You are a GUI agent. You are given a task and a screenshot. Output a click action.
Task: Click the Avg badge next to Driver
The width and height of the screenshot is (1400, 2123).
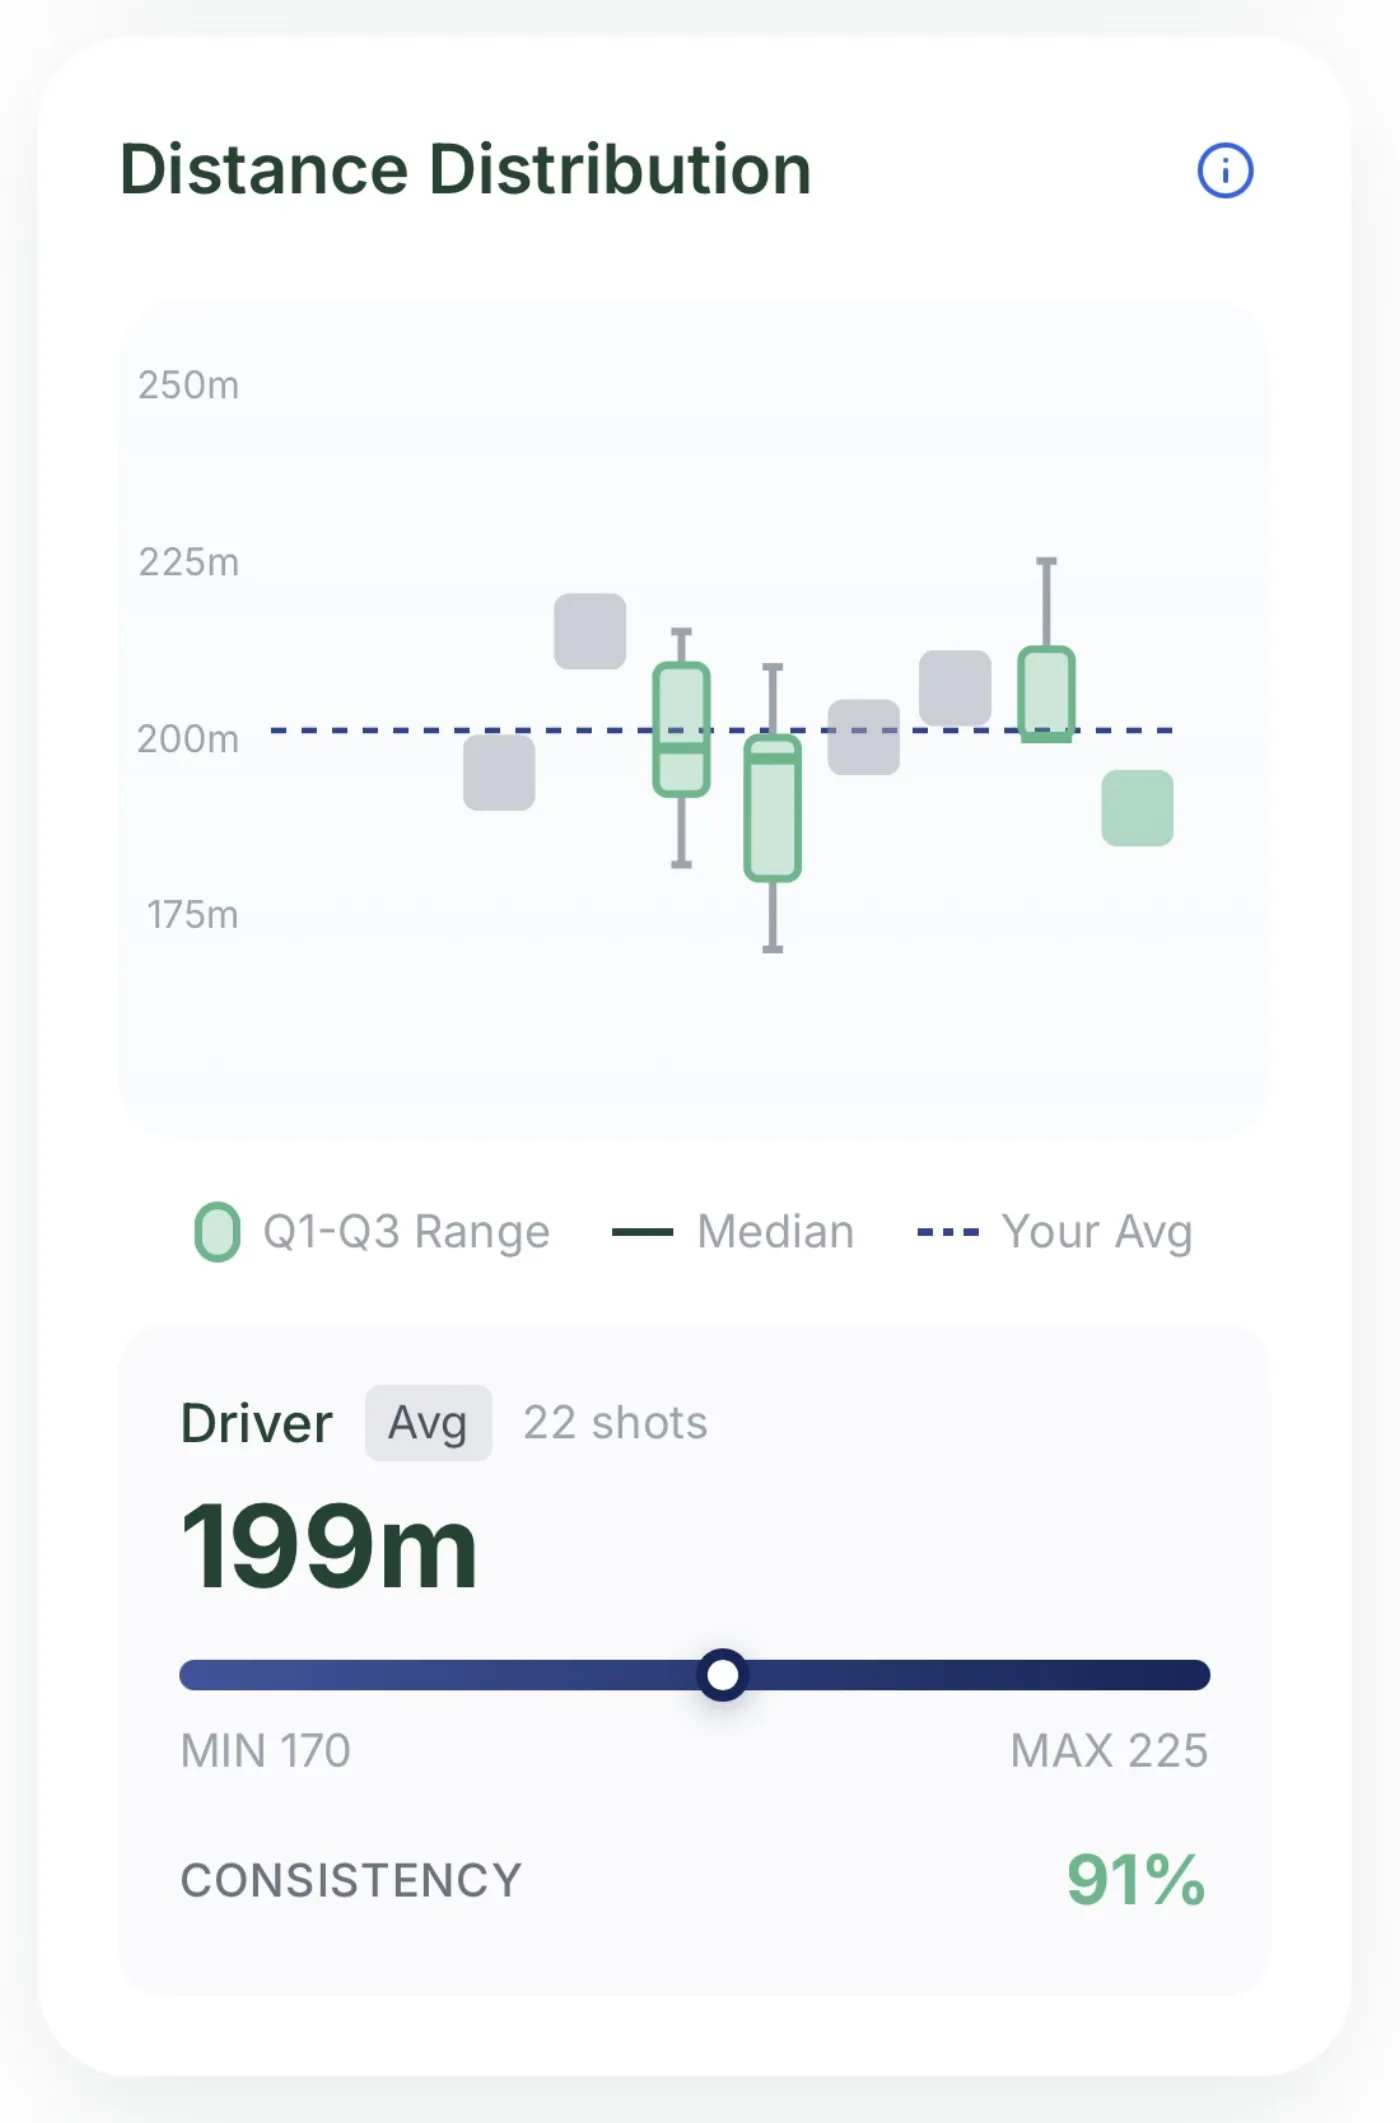pos(428,1422)
